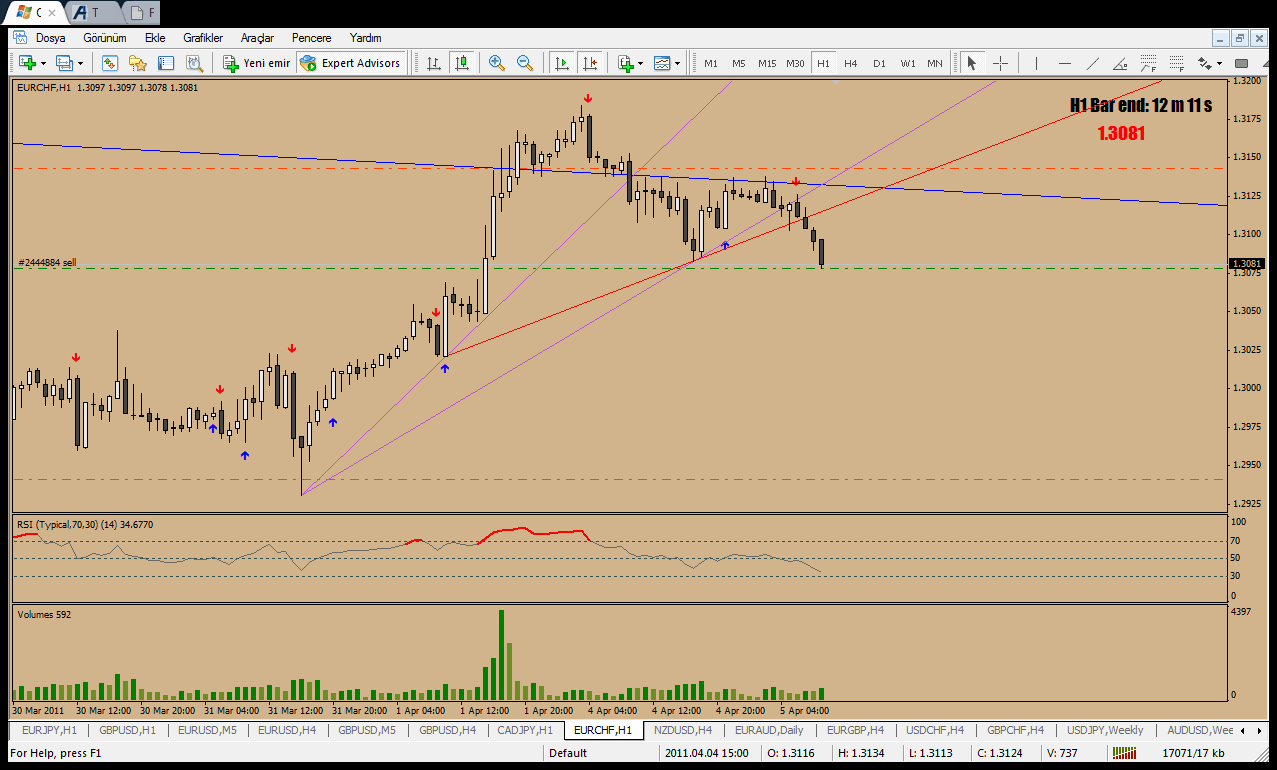The height and width of the screenshot is (770, 1277).
Task: Toggle the Expert Advisors button
Action: [350, 63]
